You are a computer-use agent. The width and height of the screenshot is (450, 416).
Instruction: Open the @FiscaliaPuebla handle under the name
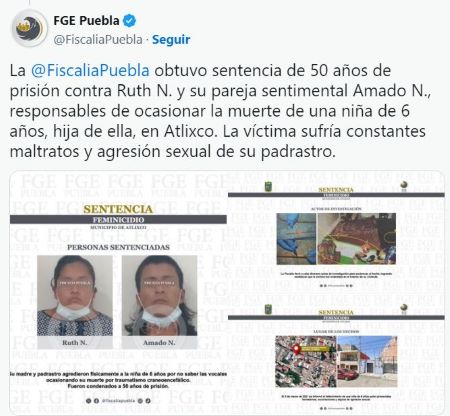pyautogui.click(x=98, y=40)
